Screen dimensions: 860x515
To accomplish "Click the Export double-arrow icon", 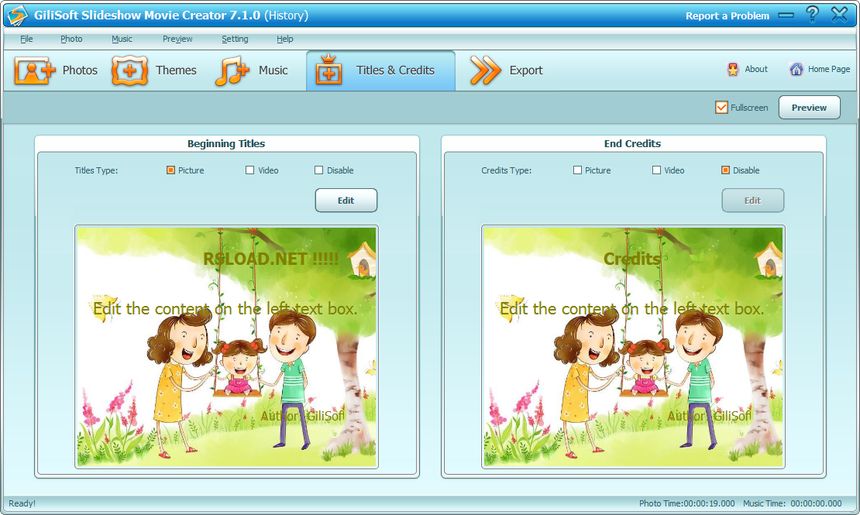I will click(x=485, y=70).
